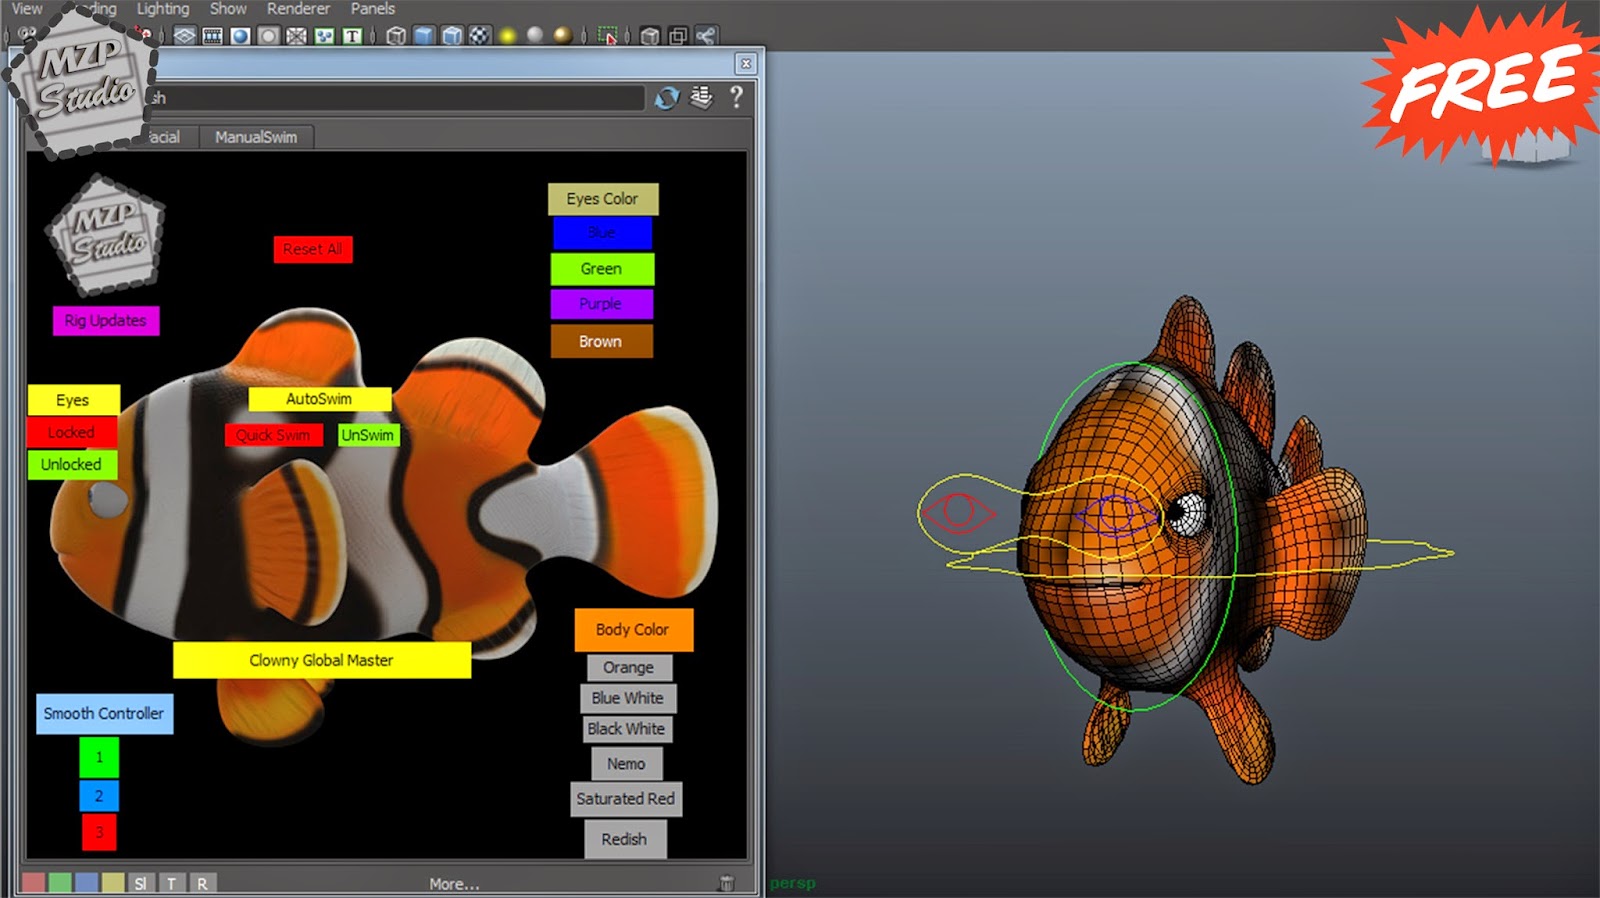Click the More... link
1600x898 pixels.
[x=454, y=884]
